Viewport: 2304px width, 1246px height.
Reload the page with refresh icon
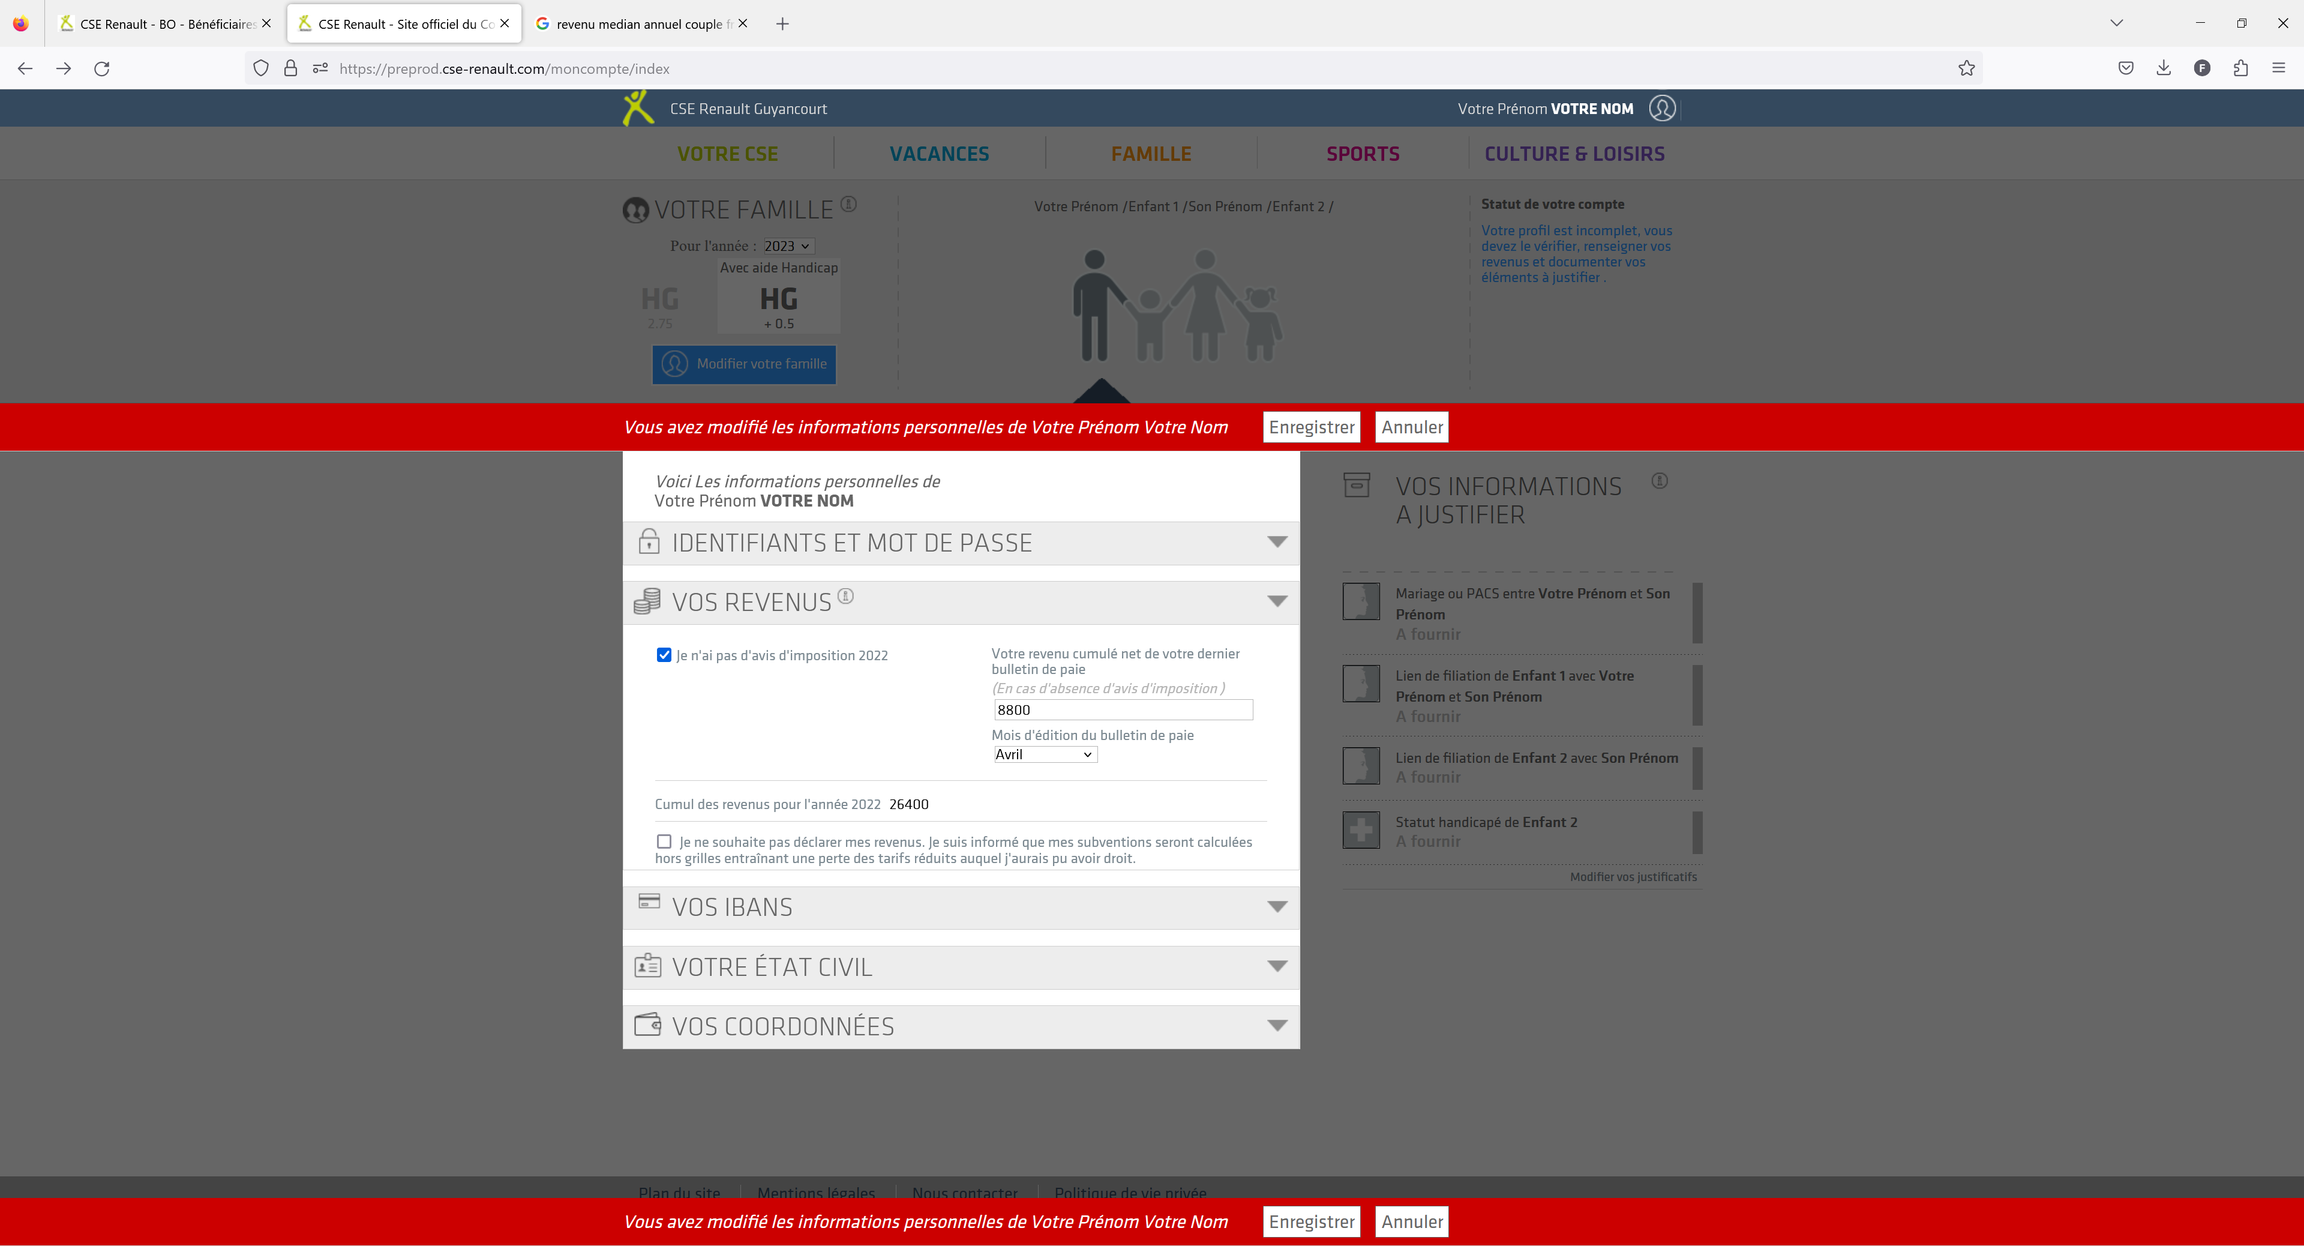(102, 68)
